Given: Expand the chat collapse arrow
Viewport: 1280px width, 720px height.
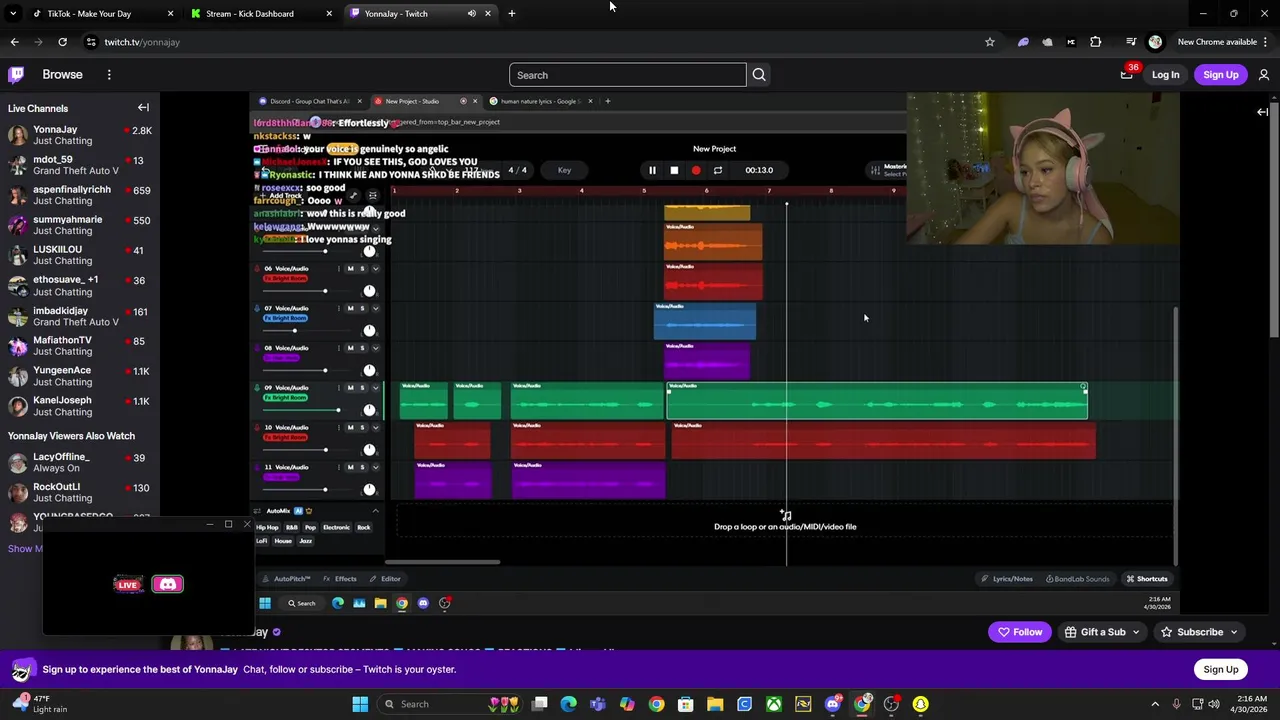Looking at the screenshot, I should click(x=1262, y=112).
